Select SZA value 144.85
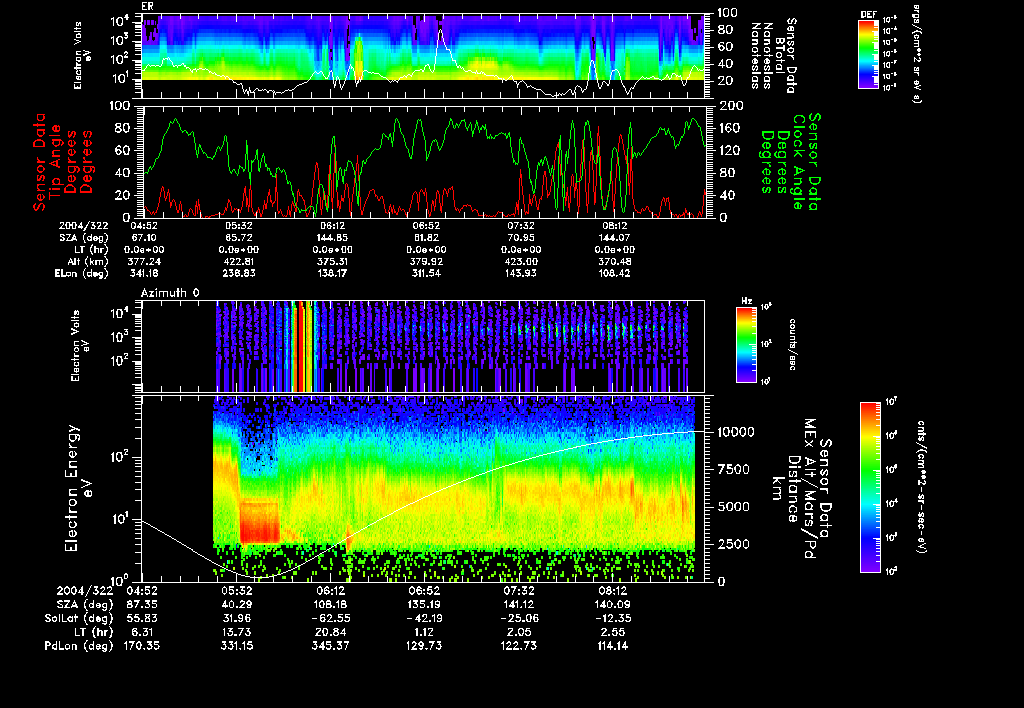 click(x=332, y=238)
